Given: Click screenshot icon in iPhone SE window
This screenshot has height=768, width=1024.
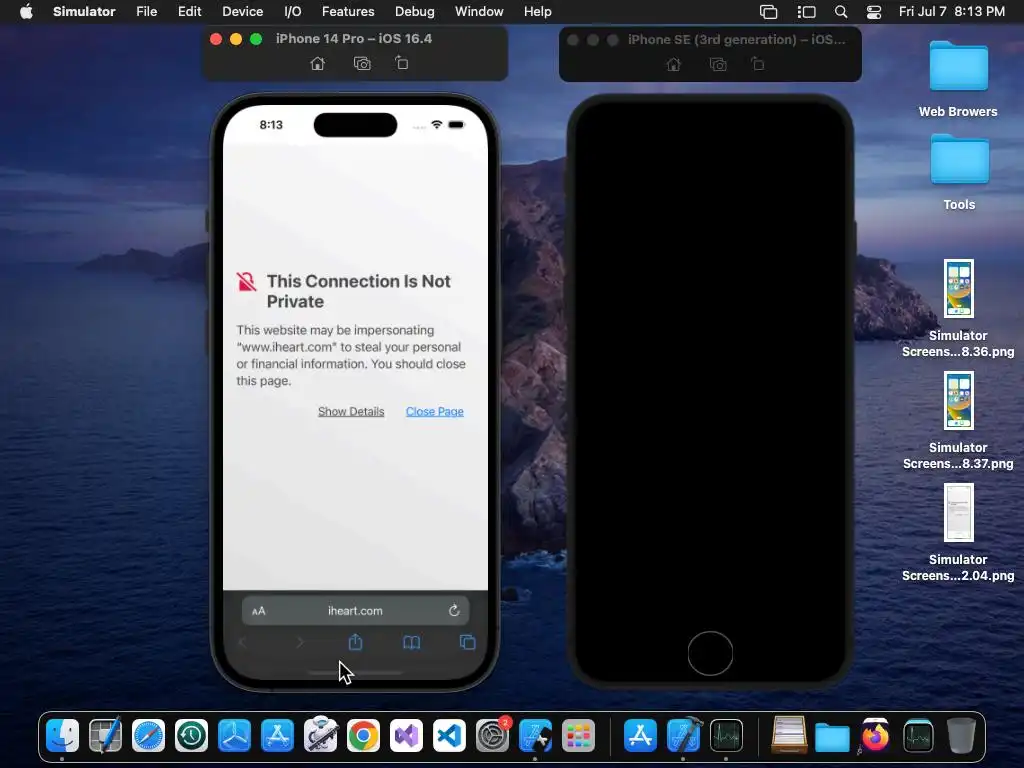Looking at the screenshot, I should click(x=718, y=65).
